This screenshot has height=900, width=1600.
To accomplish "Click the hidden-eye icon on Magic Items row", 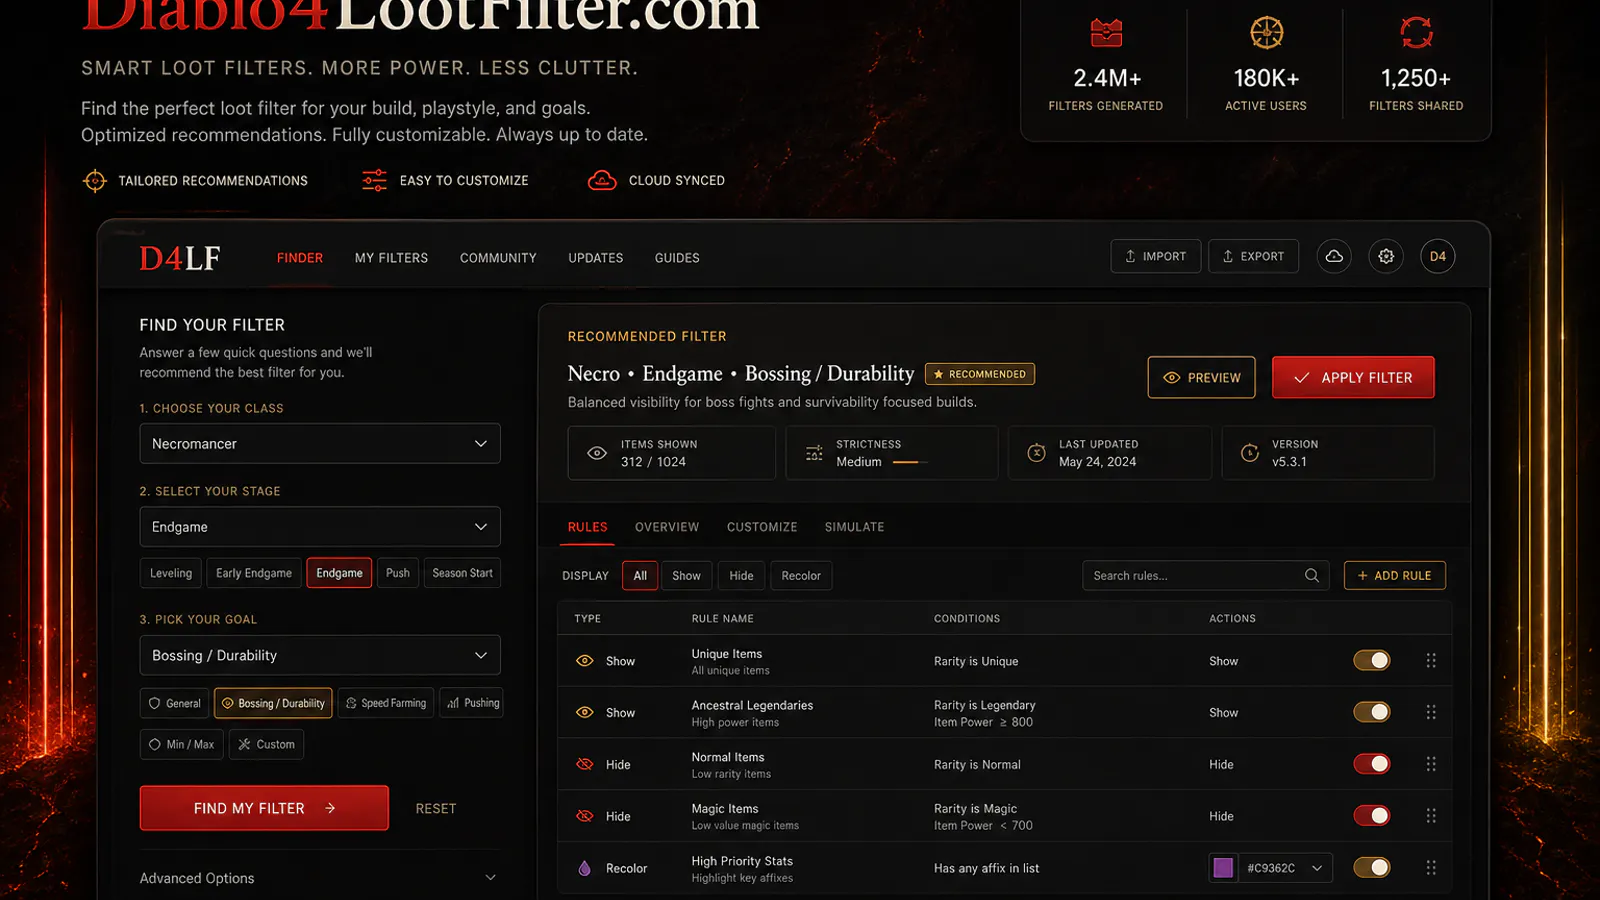I will click(585, 816).
